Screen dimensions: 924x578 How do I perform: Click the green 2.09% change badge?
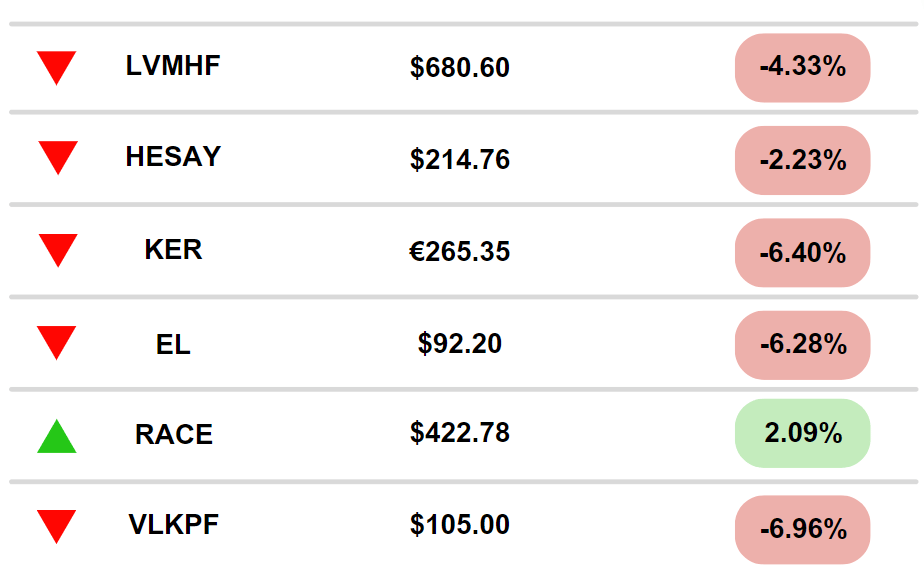coord(802,433)
